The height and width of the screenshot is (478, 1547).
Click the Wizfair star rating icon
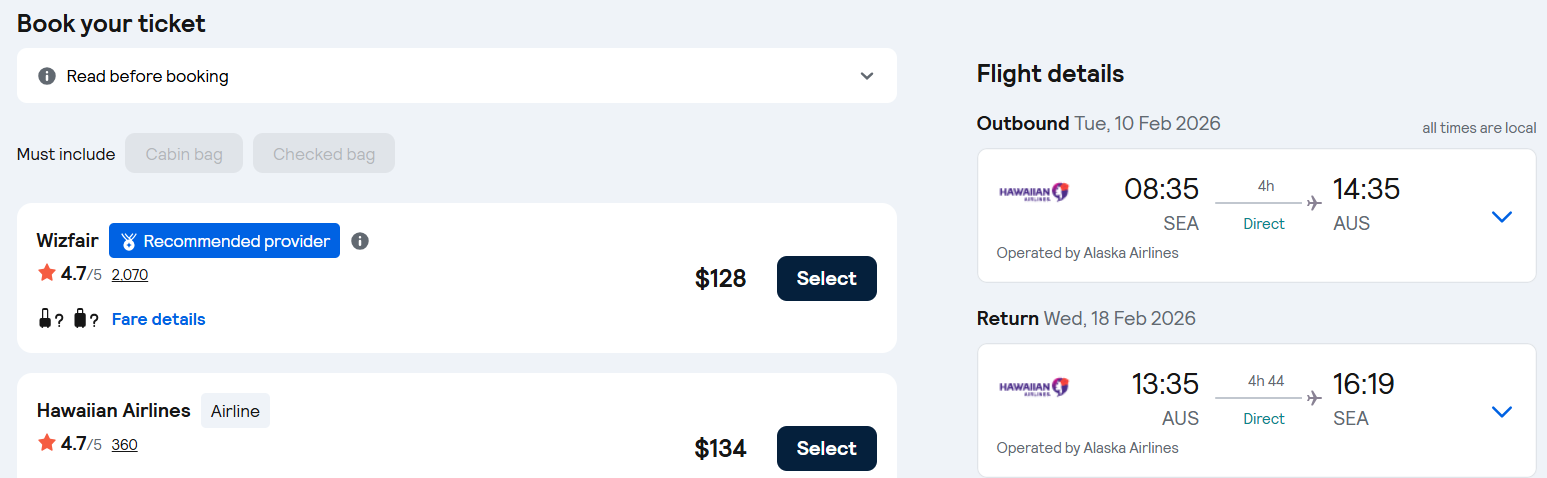tap(47, 273)
